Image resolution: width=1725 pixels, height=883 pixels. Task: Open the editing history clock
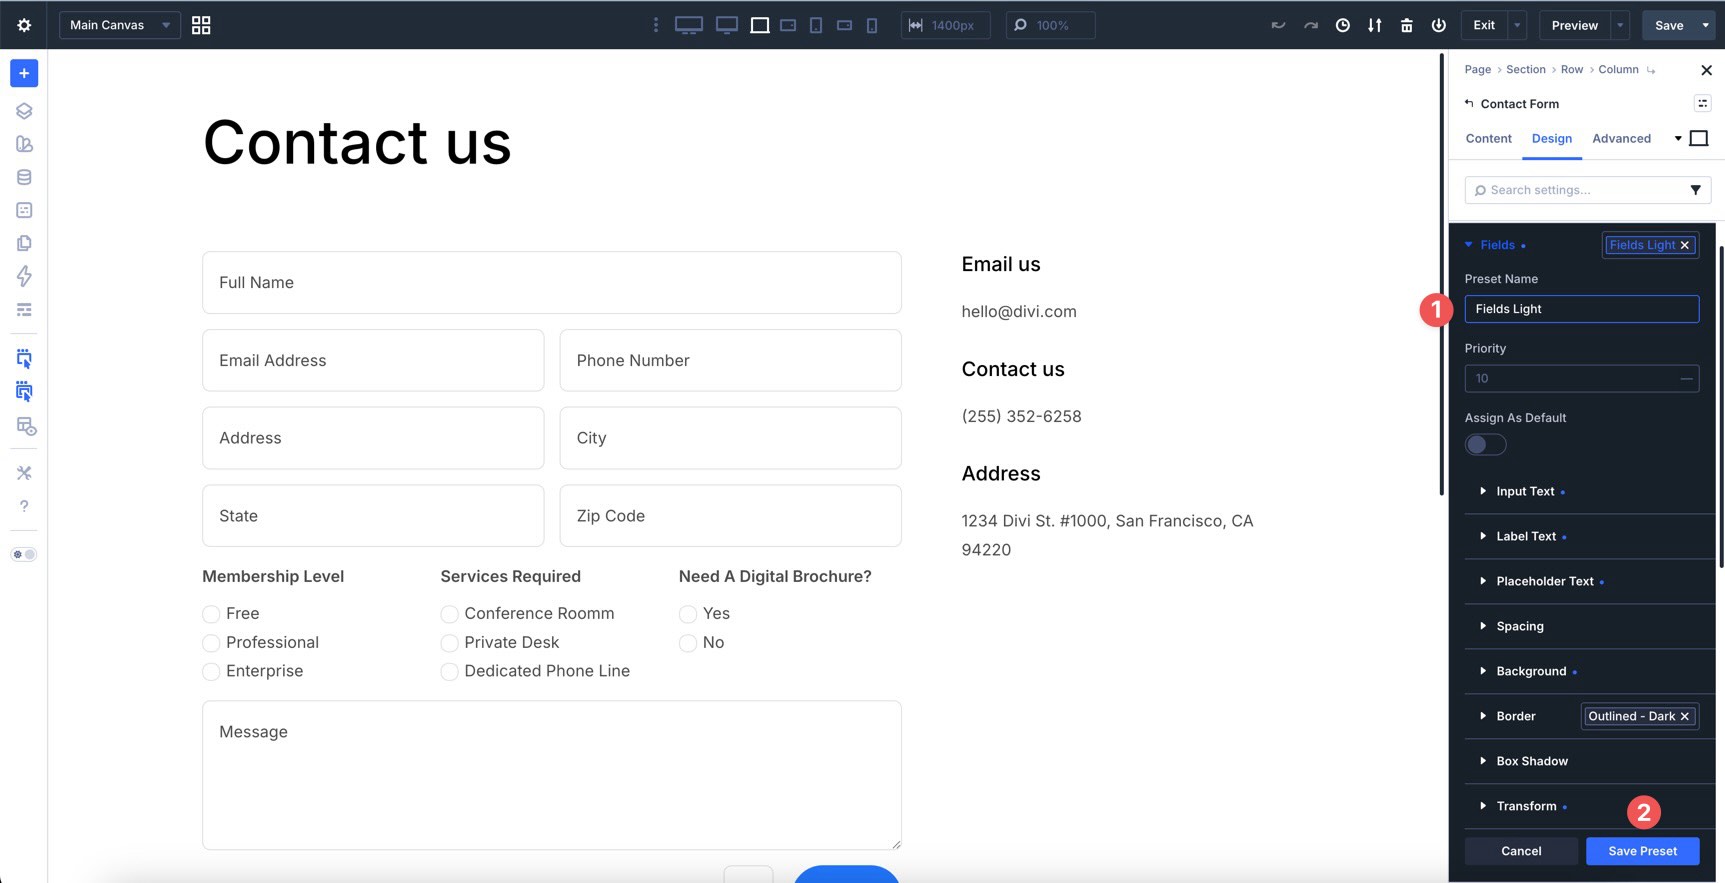tap(1343, 25)
